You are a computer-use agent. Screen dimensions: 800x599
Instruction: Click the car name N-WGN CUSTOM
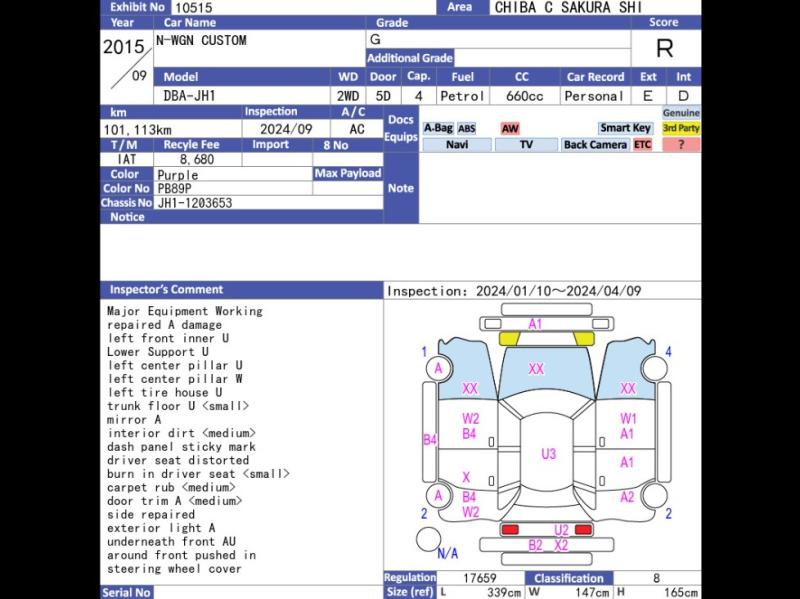201,40
